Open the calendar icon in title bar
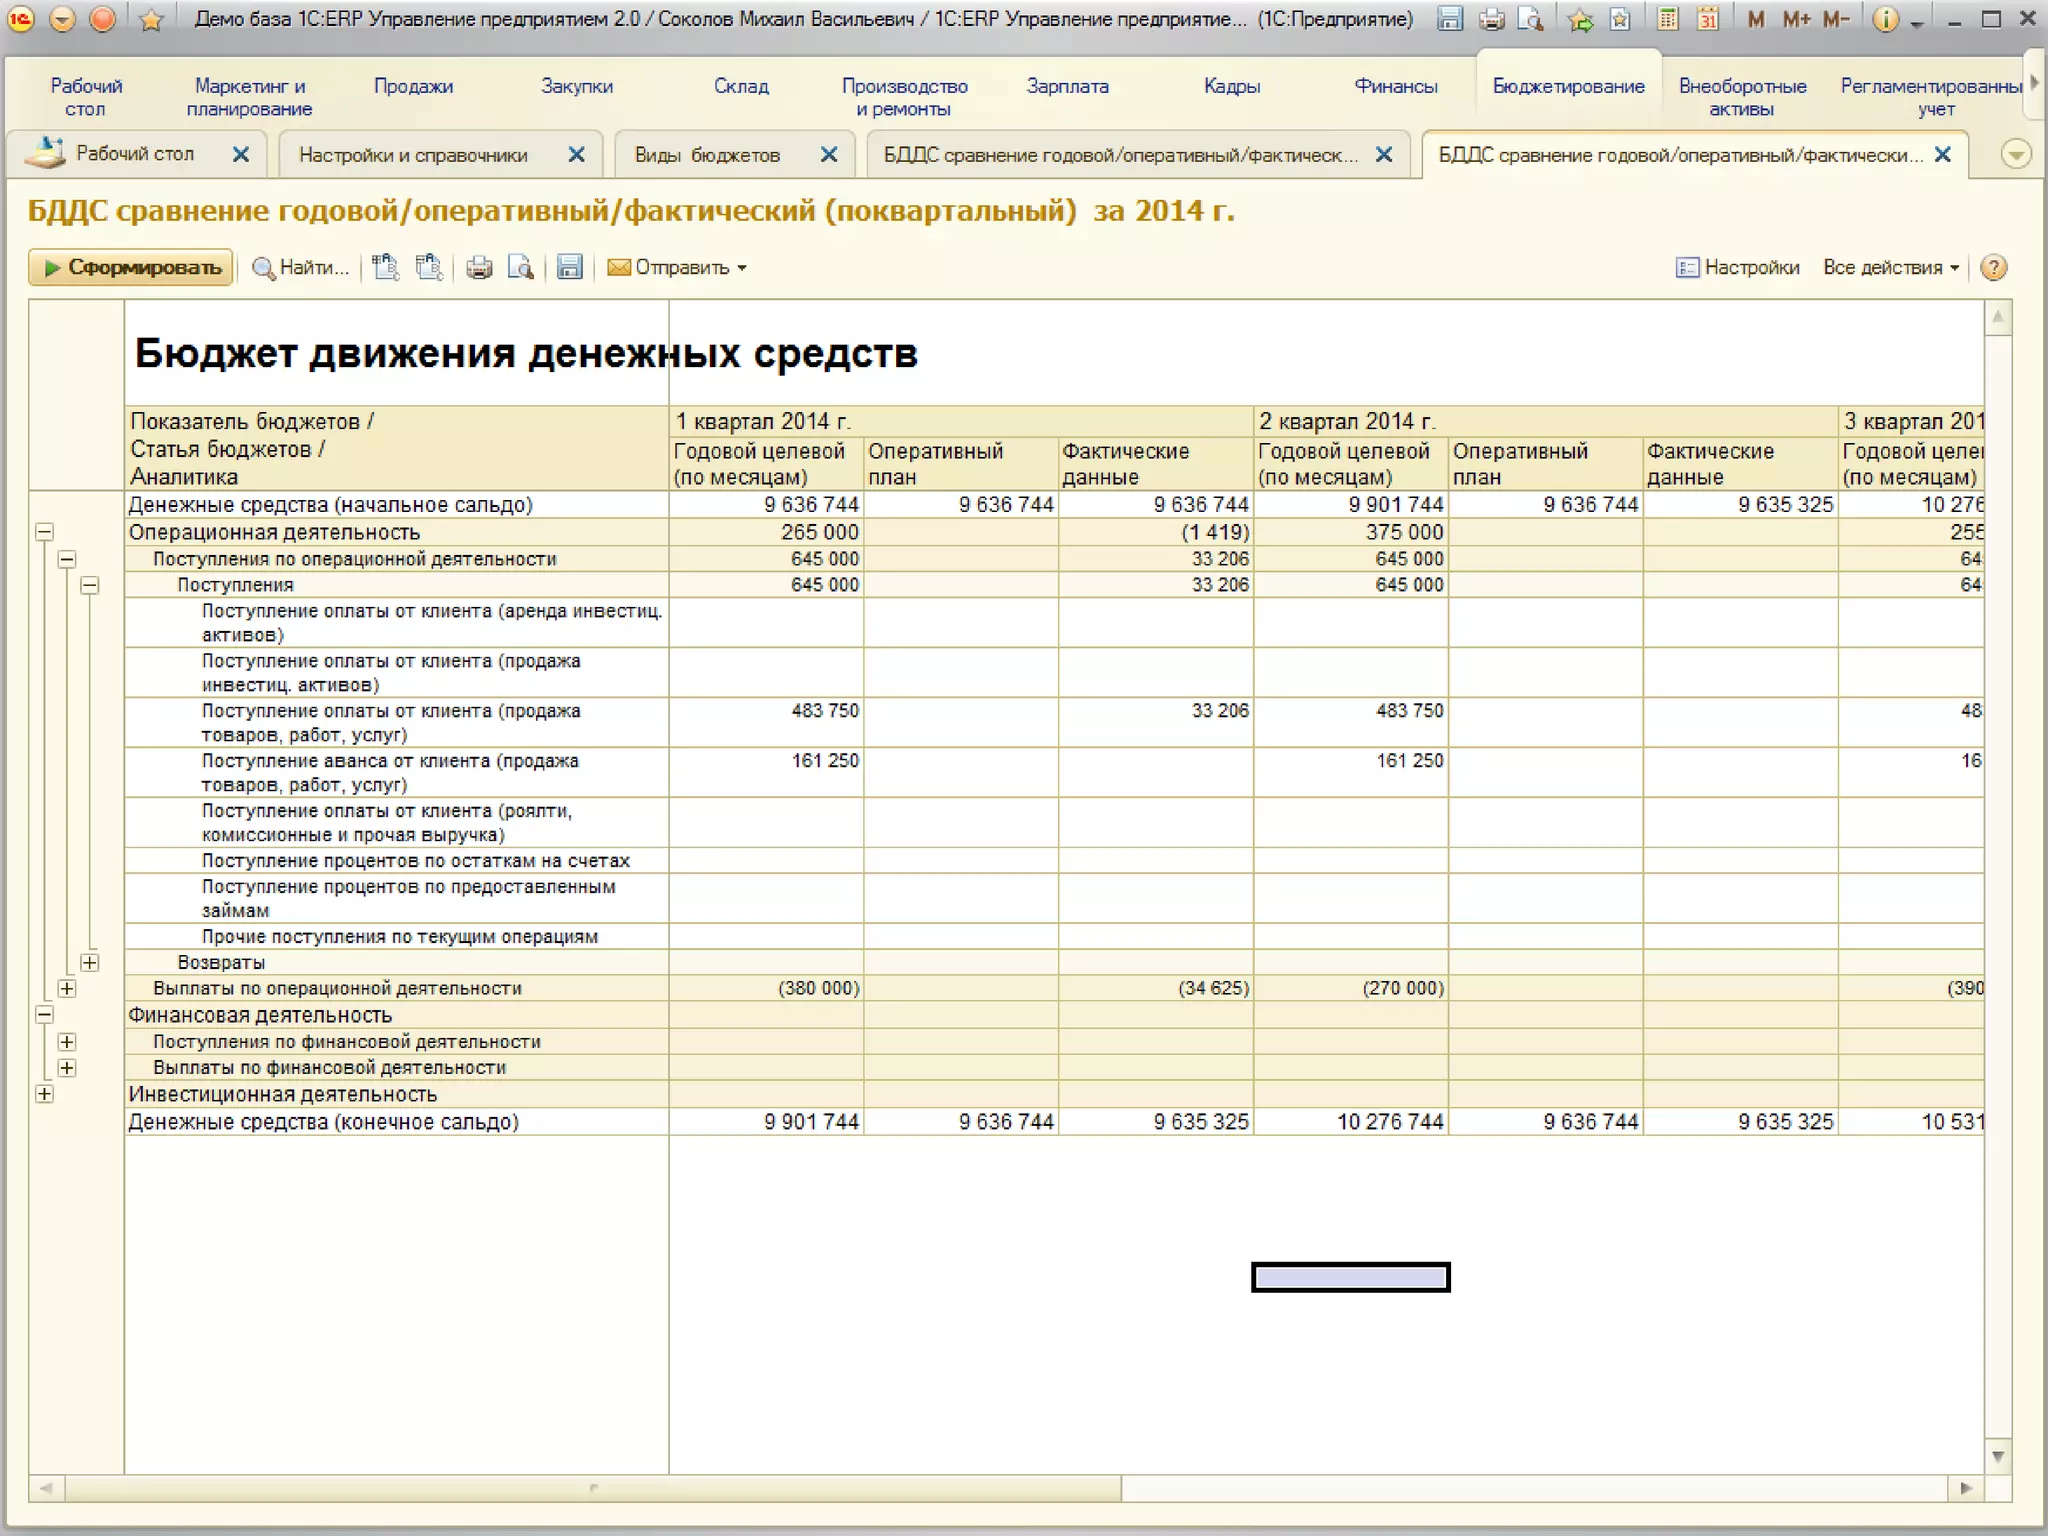Image resolution: width=2048 pixels, height=1536 pixels. [x=1708, y=19]
